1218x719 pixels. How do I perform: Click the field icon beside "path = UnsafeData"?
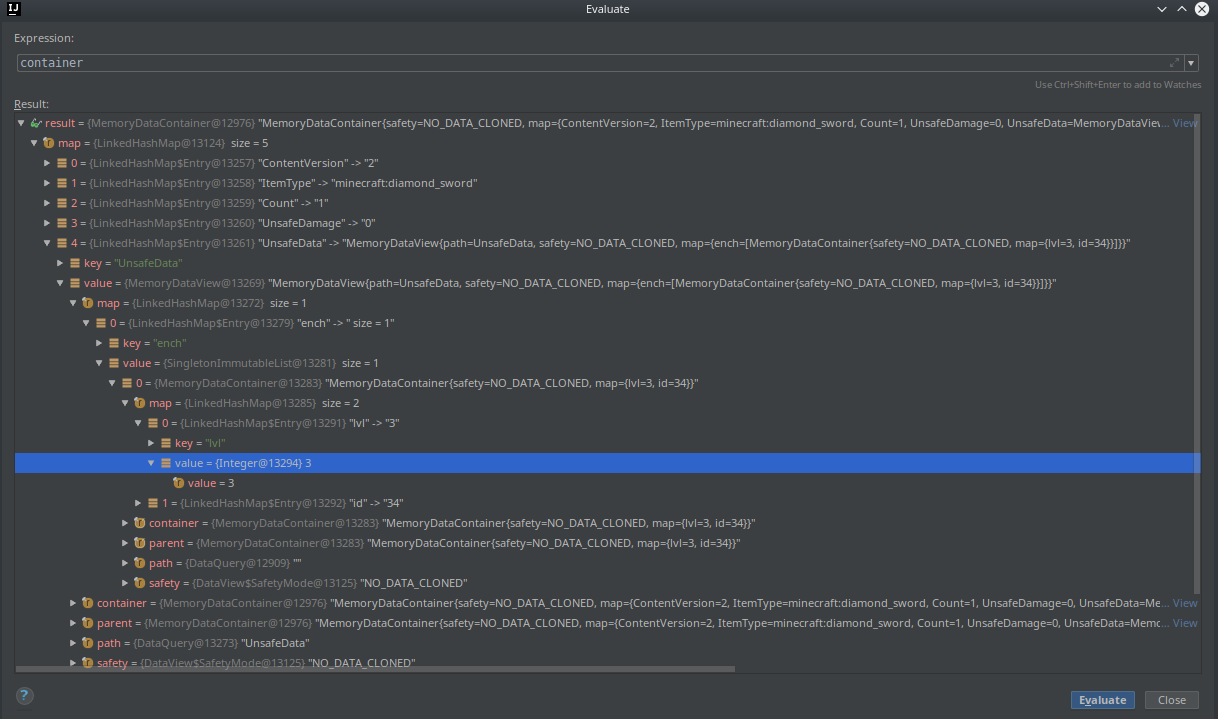(86, 642)
